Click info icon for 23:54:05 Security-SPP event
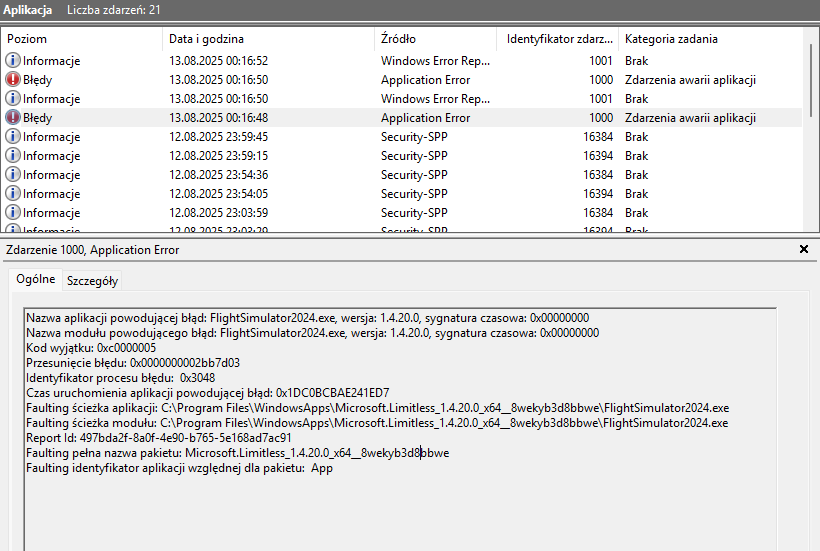Viewport: 820px width, 551px height. (x=13, y=193)
